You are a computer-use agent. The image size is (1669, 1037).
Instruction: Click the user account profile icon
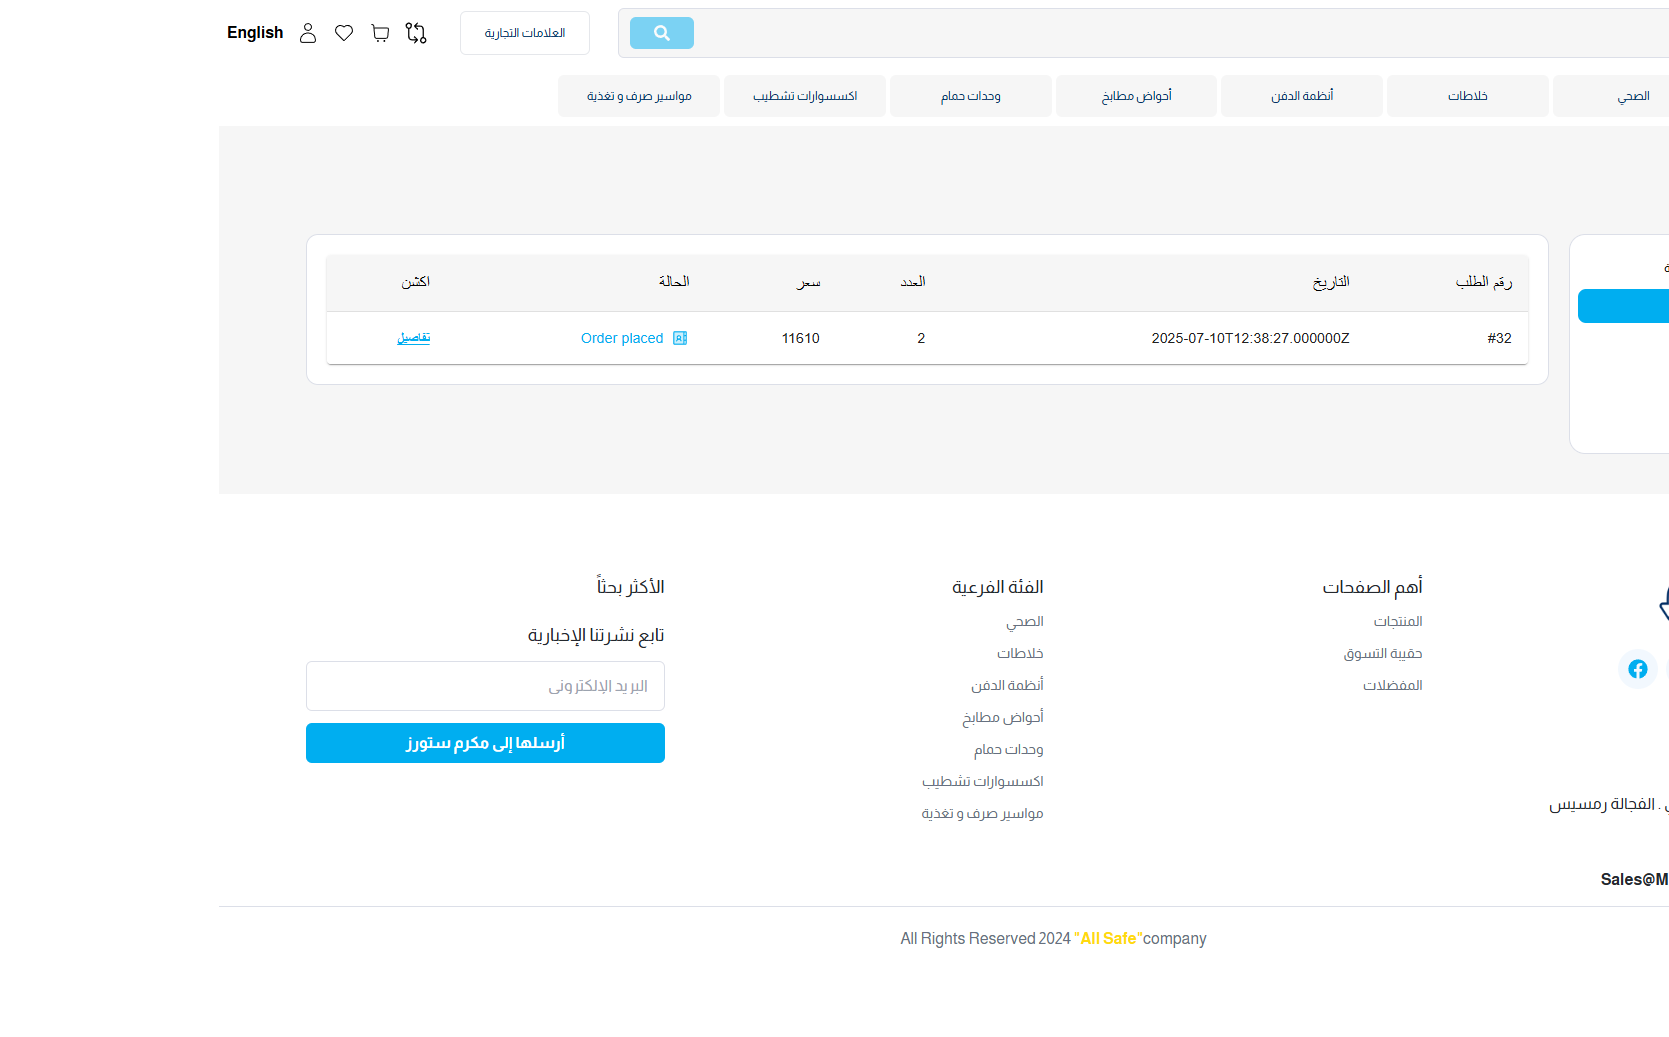pyautogui.click(x=308, y=33)
